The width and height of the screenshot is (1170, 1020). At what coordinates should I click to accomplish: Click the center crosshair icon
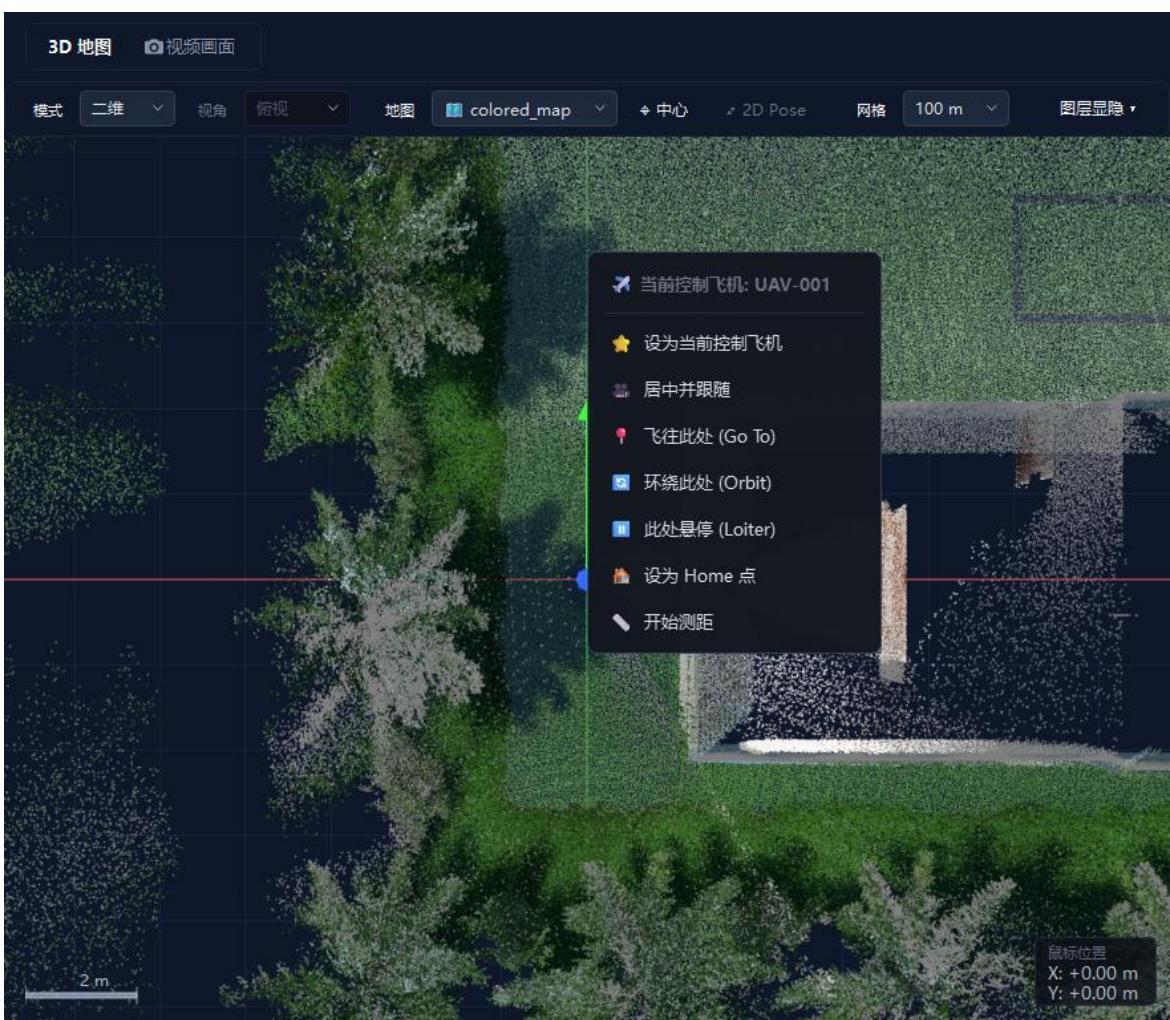point(645,110)
